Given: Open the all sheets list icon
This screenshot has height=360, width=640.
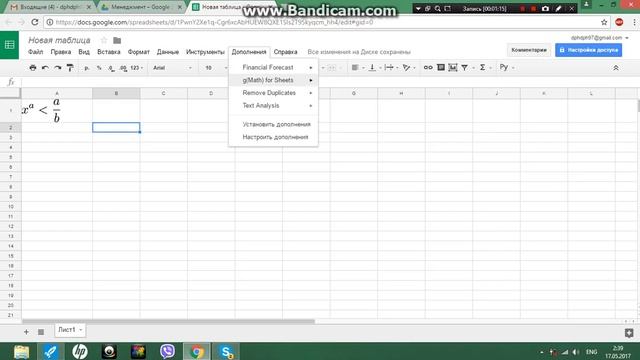Looking at the screenshot, I should (41, 332).
